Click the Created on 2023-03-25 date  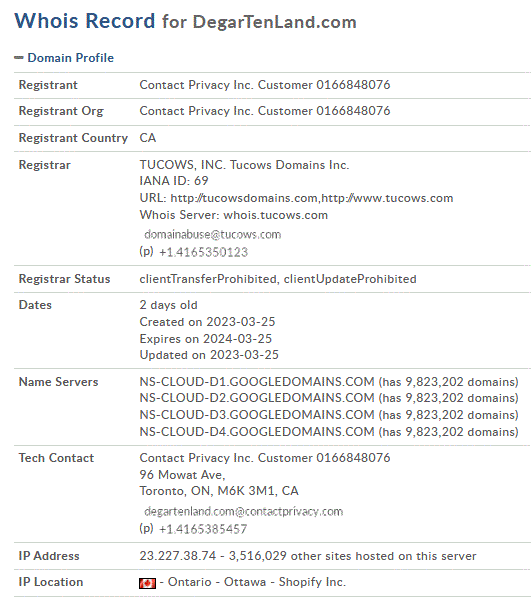[207, 322]
